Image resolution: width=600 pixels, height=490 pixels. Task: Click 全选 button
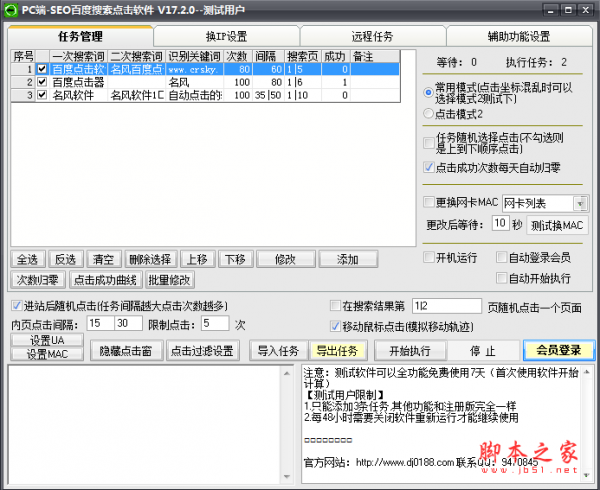(x=28, y=259)
